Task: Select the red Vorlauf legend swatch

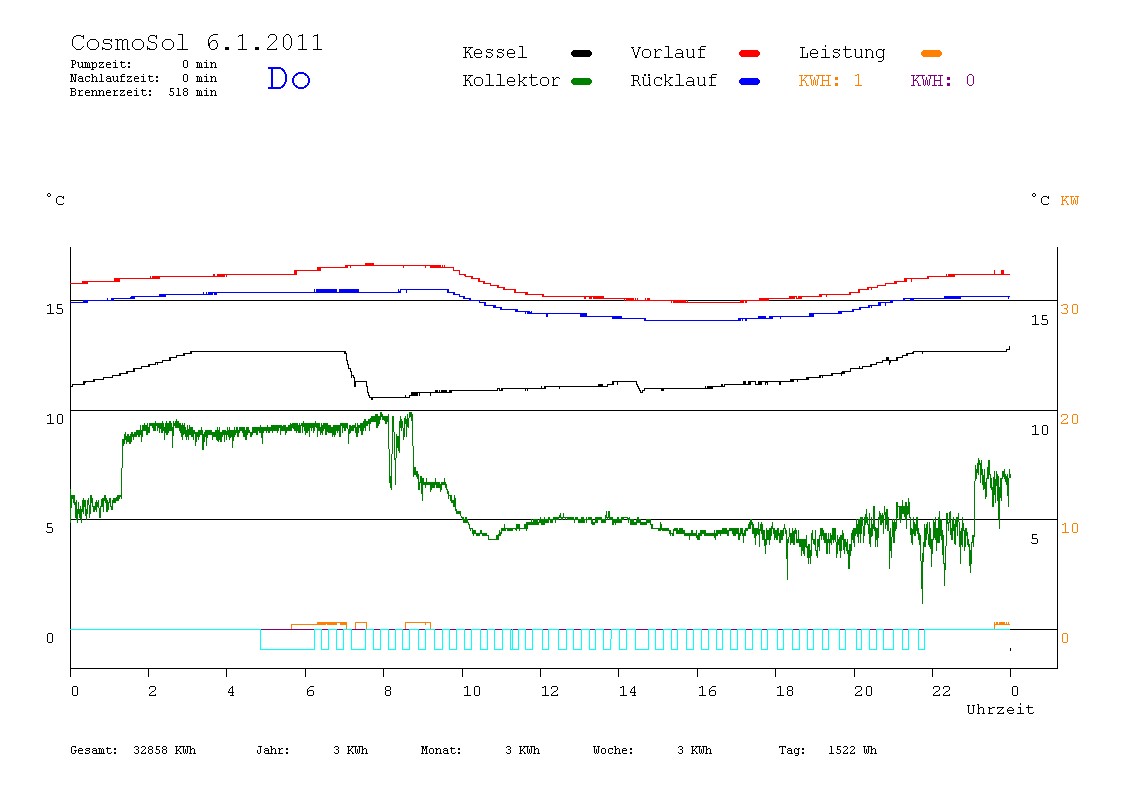Action: [x=750, y=53]
